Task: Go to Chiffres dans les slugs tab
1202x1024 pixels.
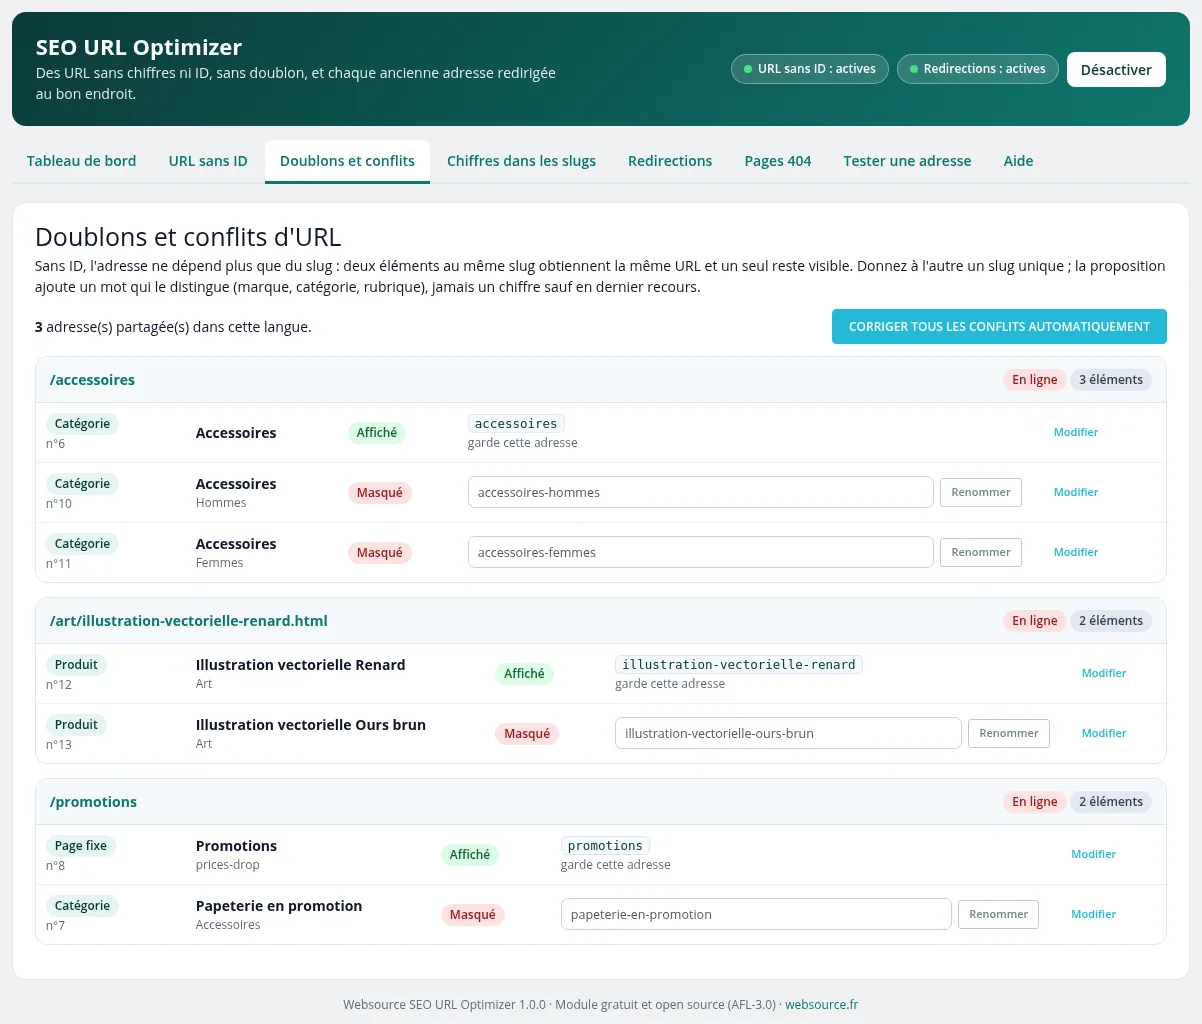Action: 521,161
